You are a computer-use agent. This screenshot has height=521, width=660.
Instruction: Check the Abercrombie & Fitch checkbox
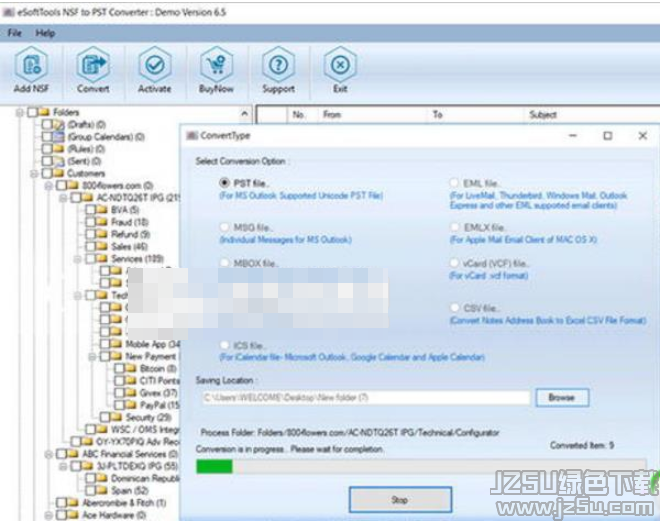click(61, 502)
